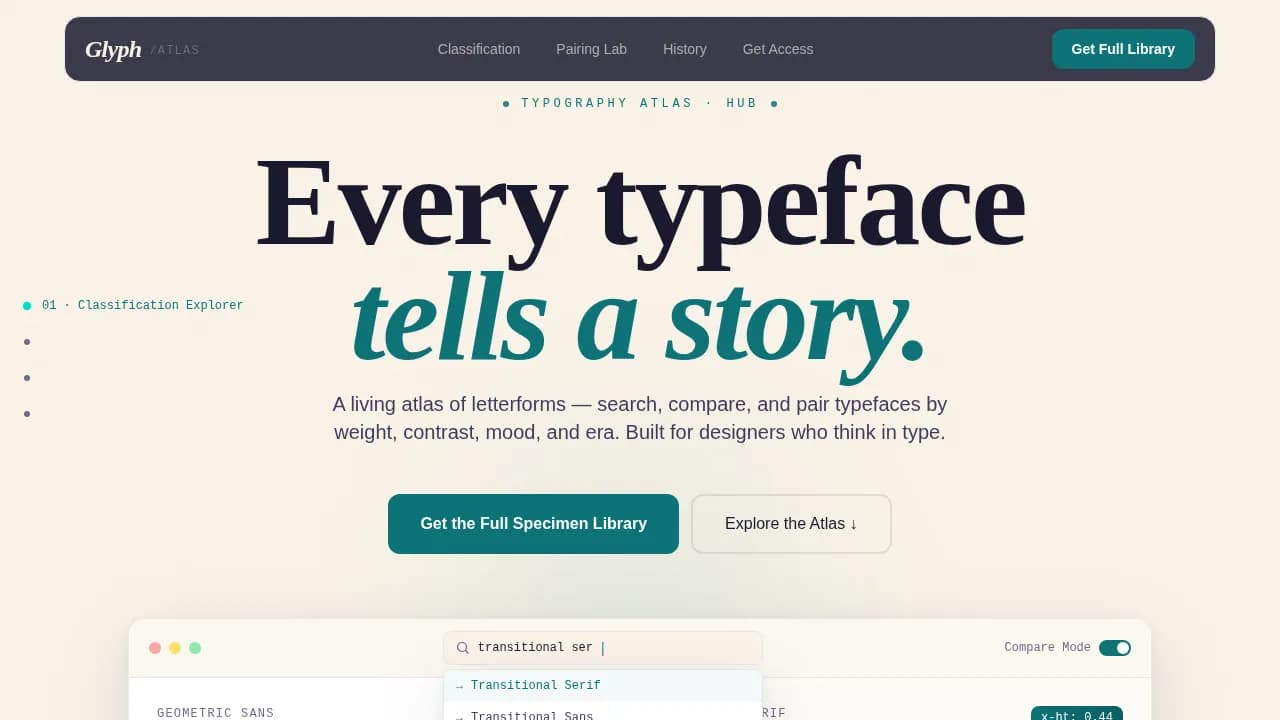Jump to the third section dot in side navigation
Image resolution: width=1280 pixels, height=720 pixels.
coord(27,378)
